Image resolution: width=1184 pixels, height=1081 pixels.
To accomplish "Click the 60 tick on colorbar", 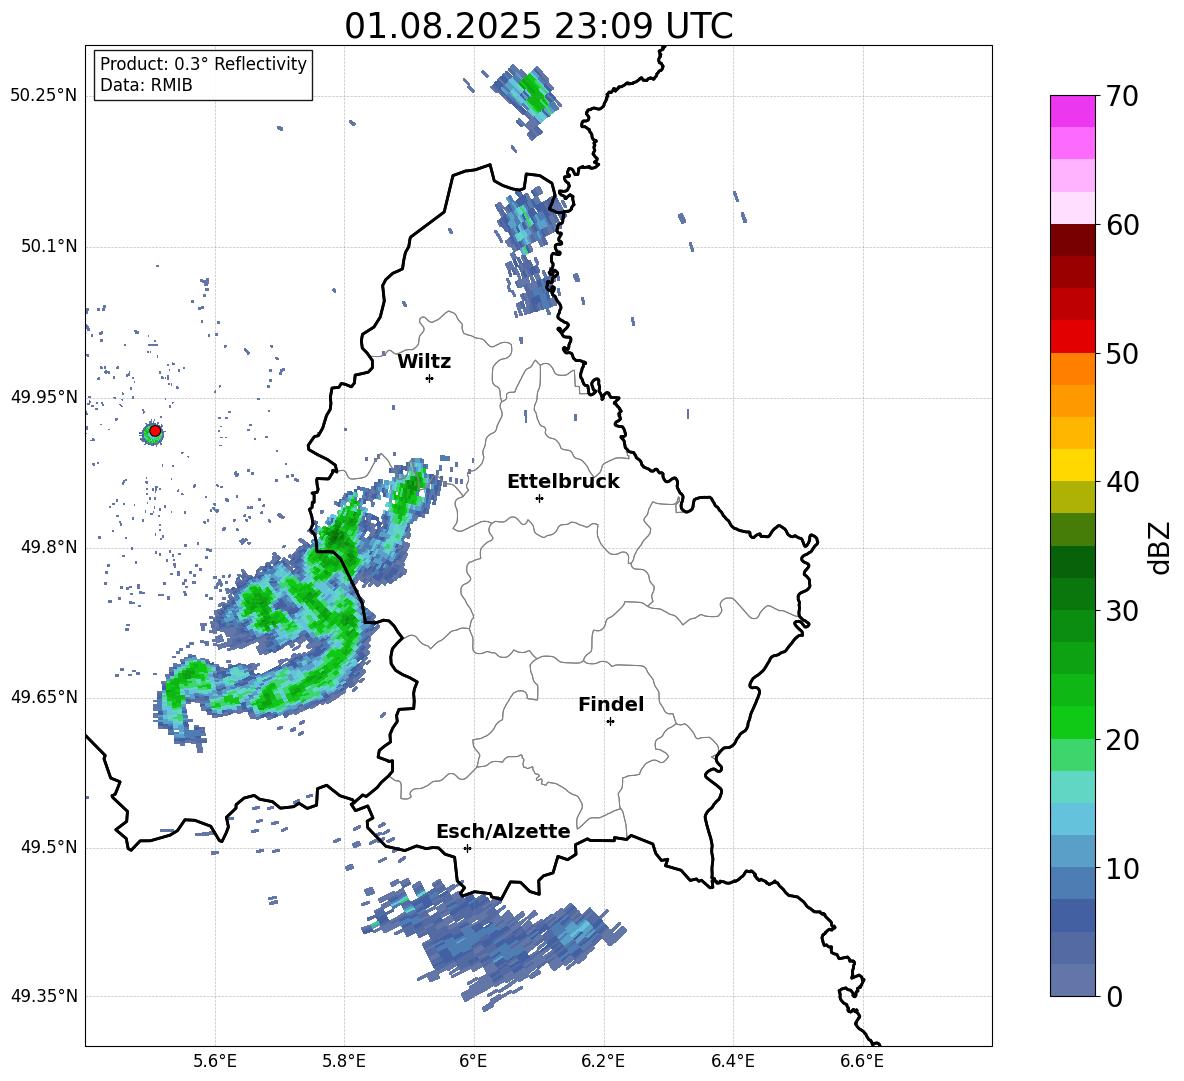I will click(1122, 225).
